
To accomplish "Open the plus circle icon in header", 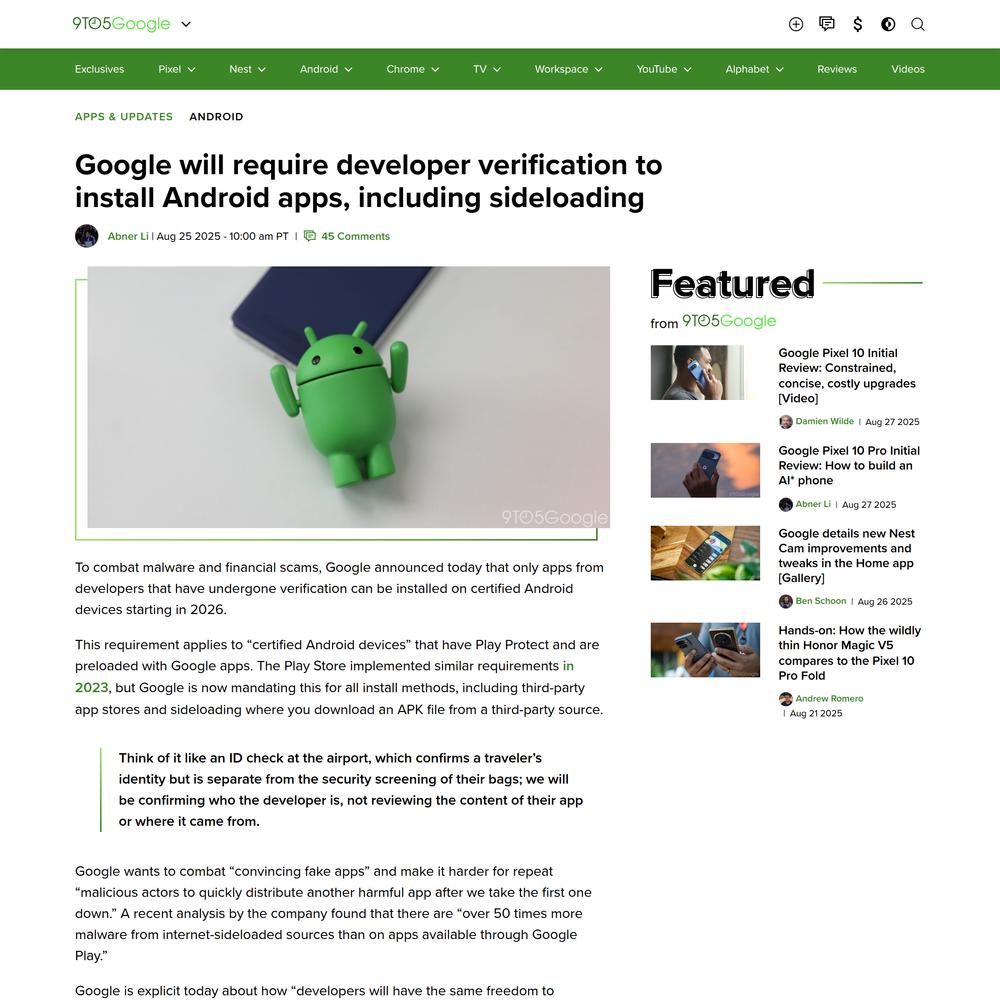I will 796,24.
